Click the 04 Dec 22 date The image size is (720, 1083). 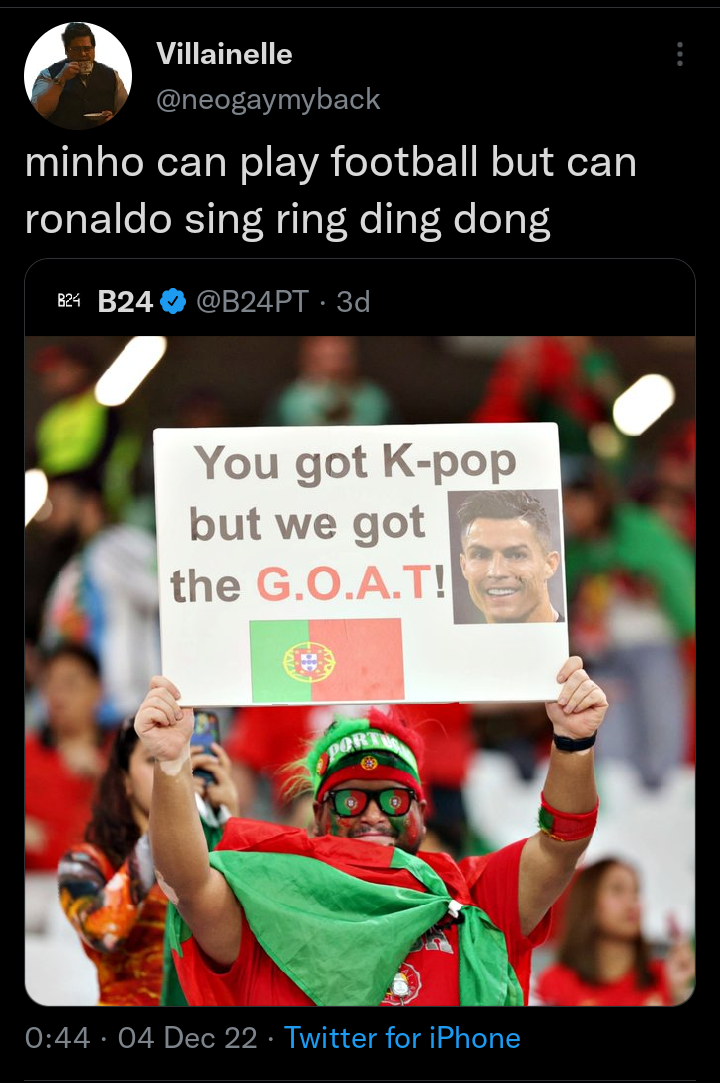click(x=187, y=1037)
